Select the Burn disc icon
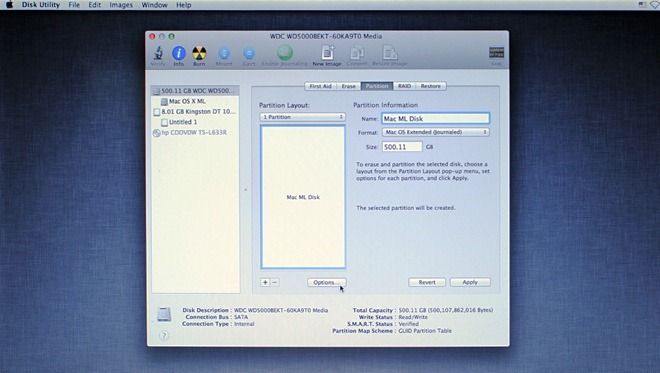This screenshot has width=660, height=373. tap(199, 53)
